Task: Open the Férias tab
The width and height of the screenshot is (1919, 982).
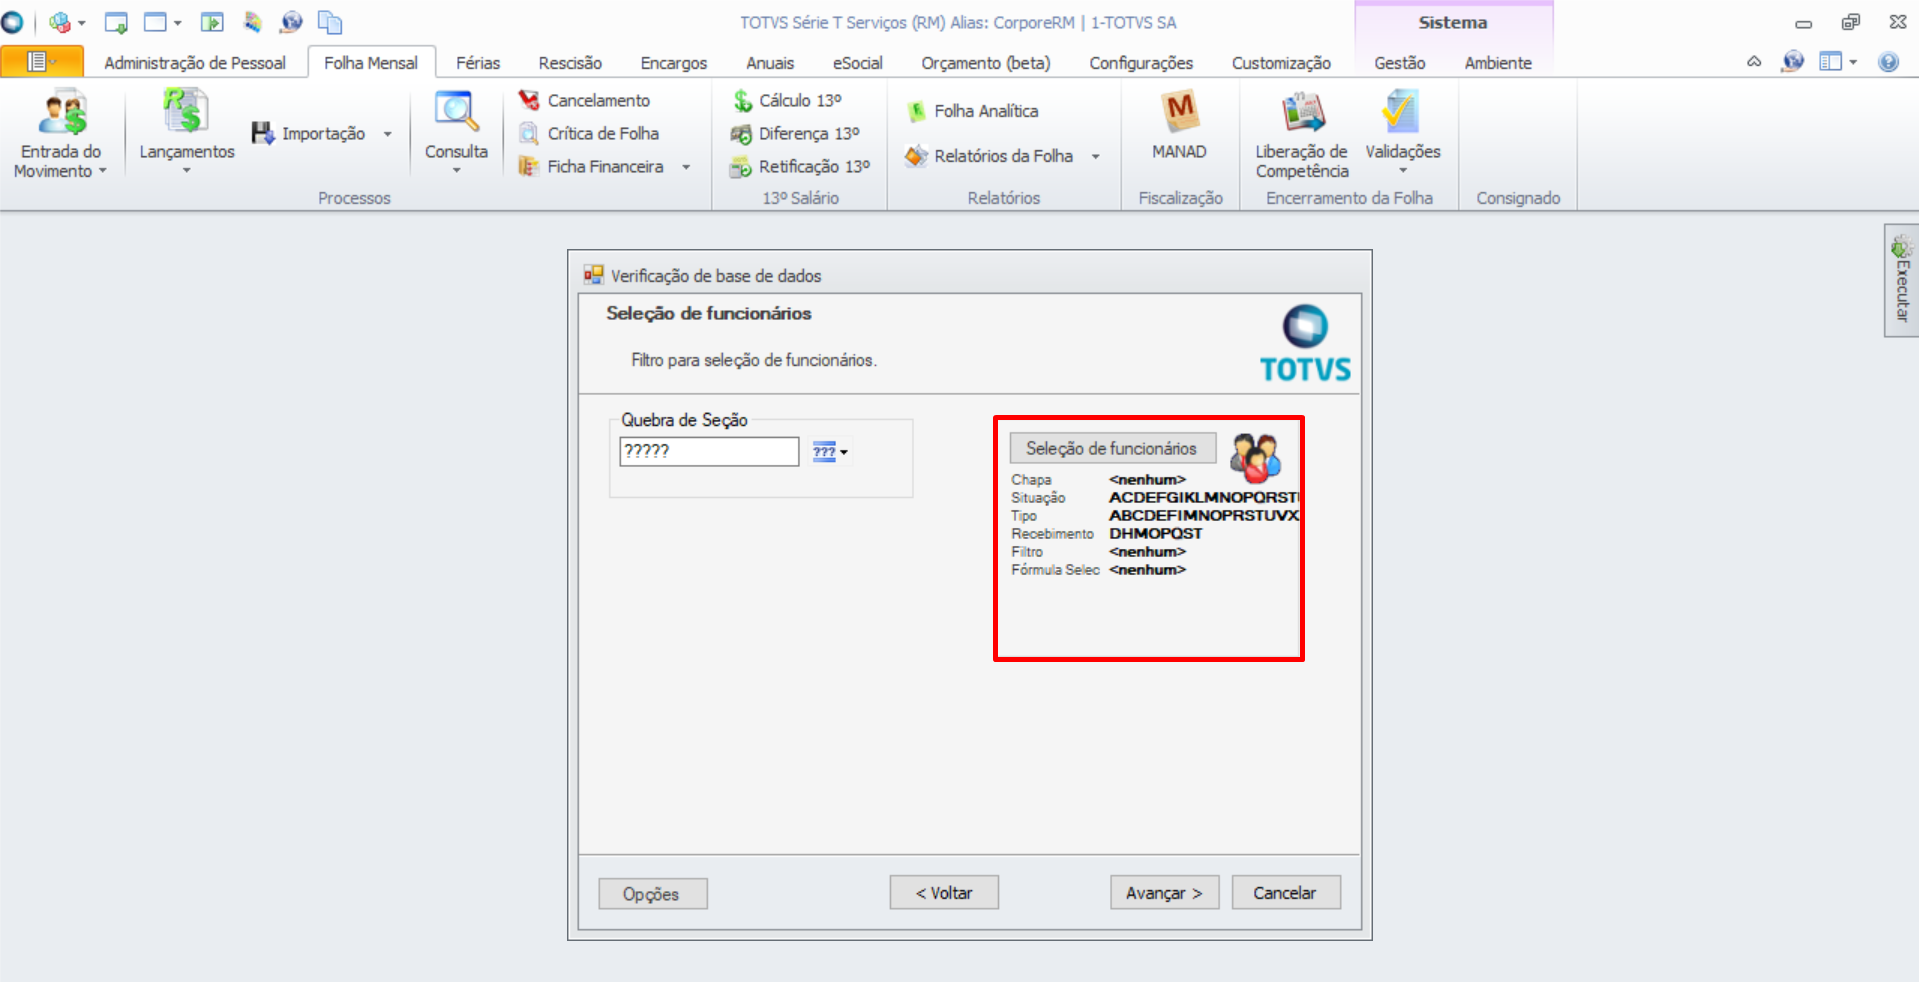Action: tap(478, 63)
